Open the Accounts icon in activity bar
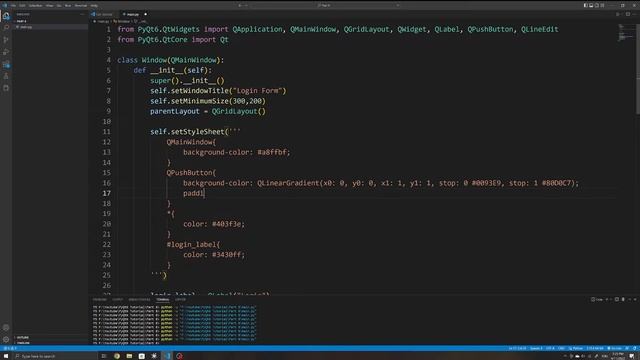Image resolution: width=640 pixels, height=360 pixels. point(6,327)
